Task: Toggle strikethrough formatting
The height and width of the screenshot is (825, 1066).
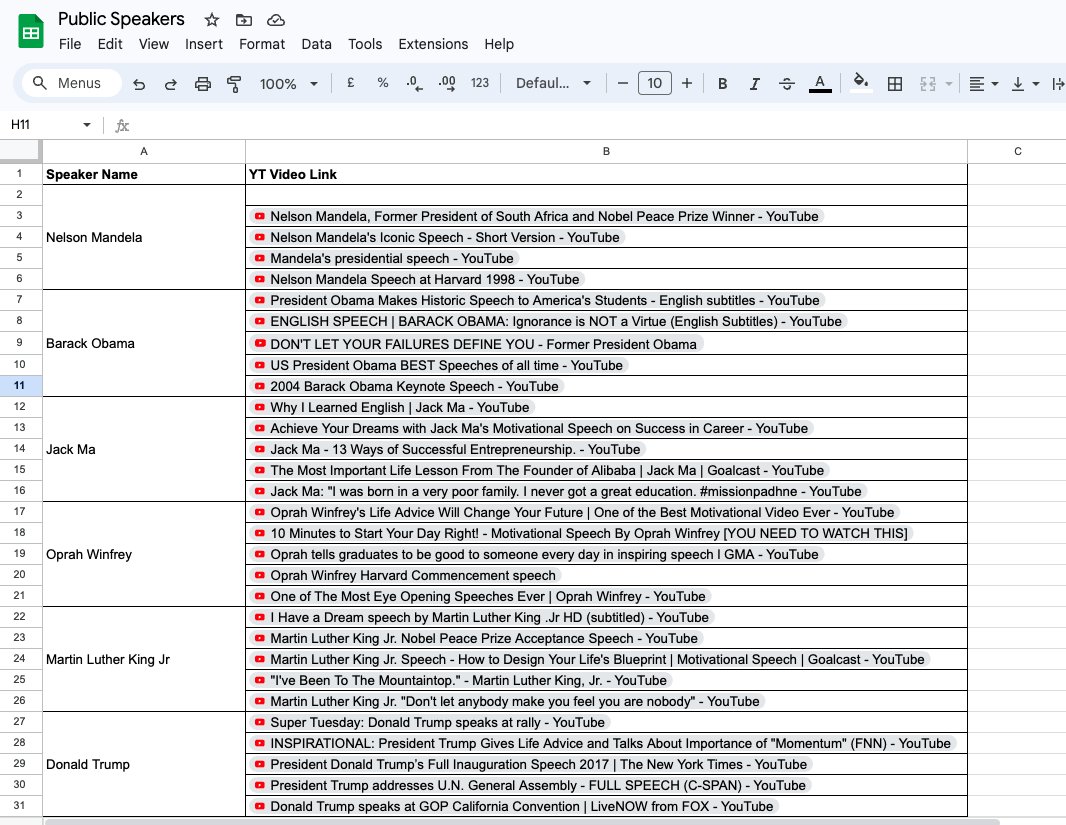Action: [x=787, y=84]
